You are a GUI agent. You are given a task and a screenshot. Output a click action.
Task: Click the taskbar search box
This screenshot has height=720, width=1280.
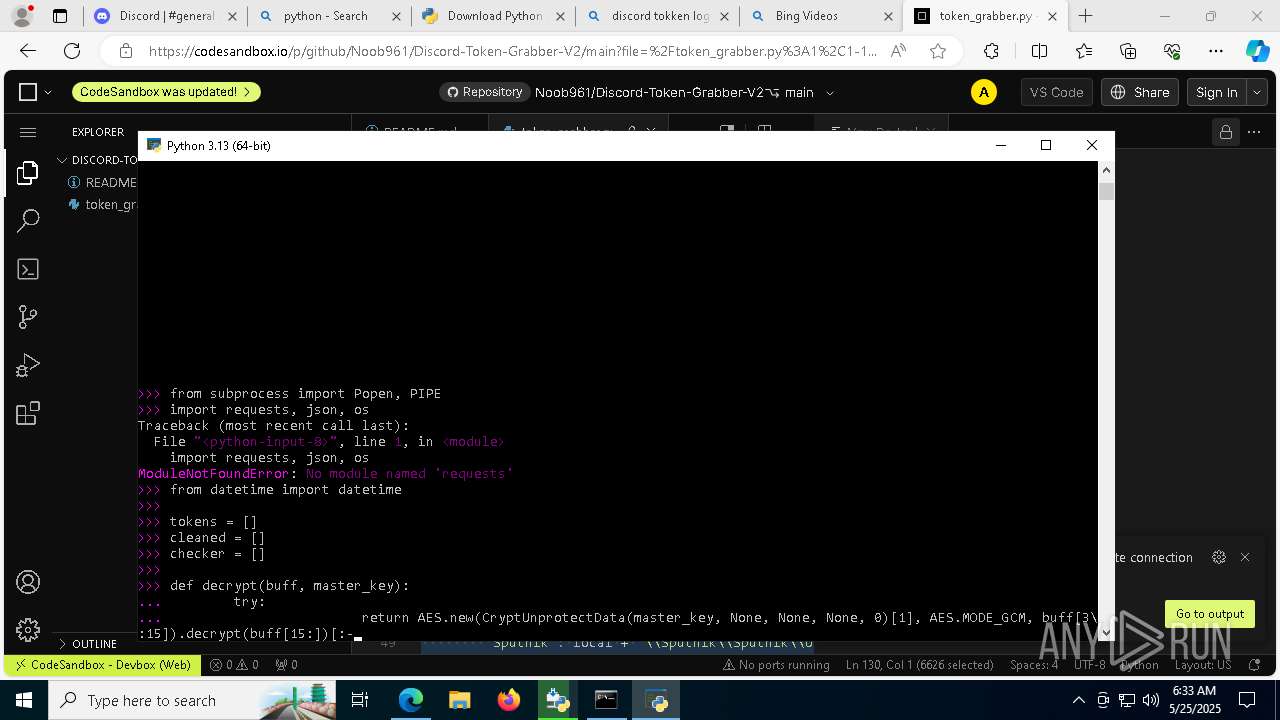pos(192,700)
